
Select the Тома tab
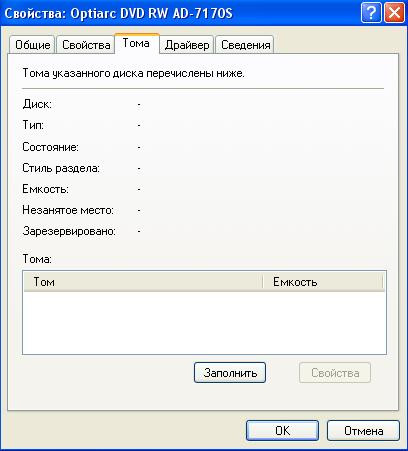tap(136, 43)
